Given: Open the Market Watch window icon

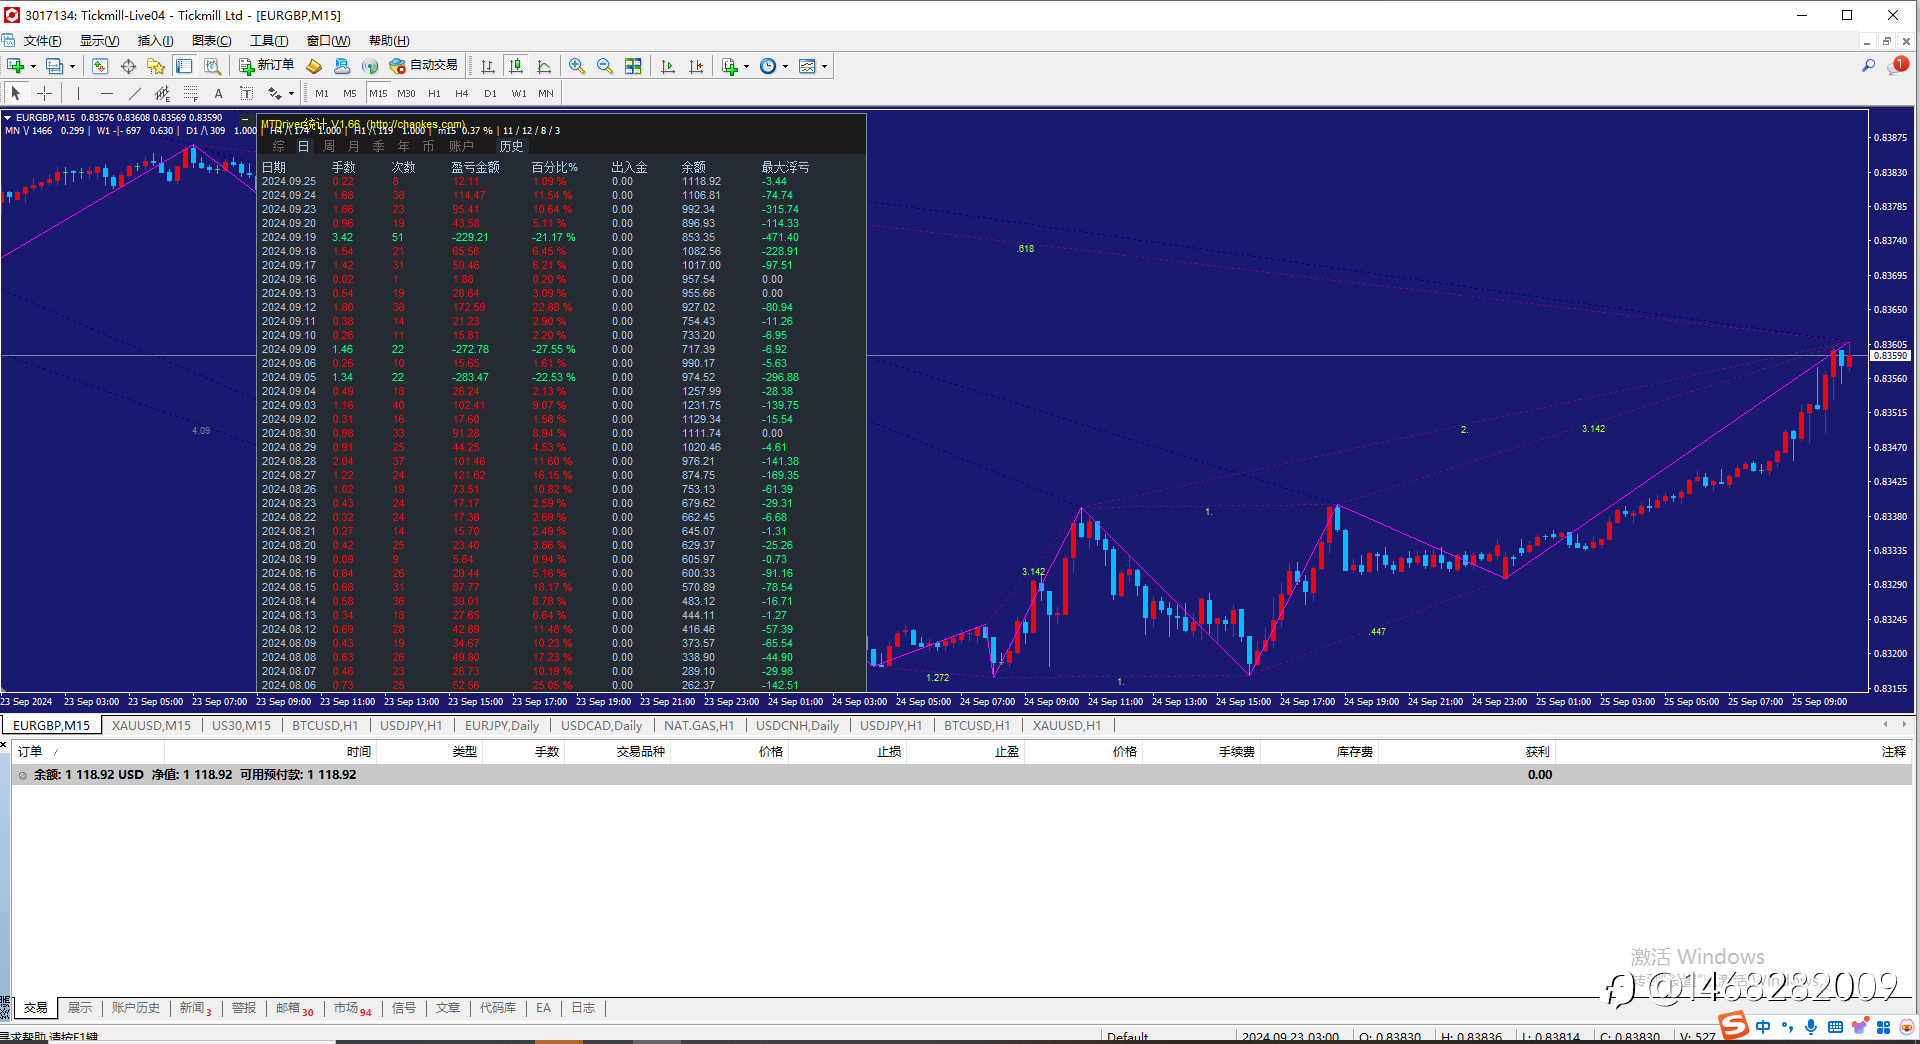Looking at the screenshot, I should click(x=100, y=66).
